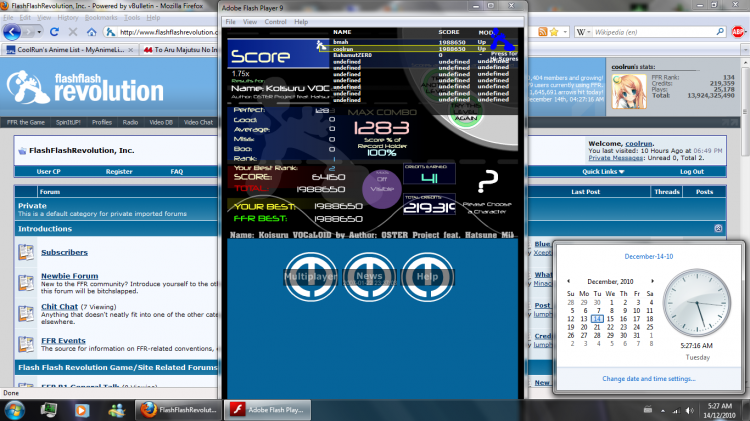Click the Log Out link

point(692,172)
